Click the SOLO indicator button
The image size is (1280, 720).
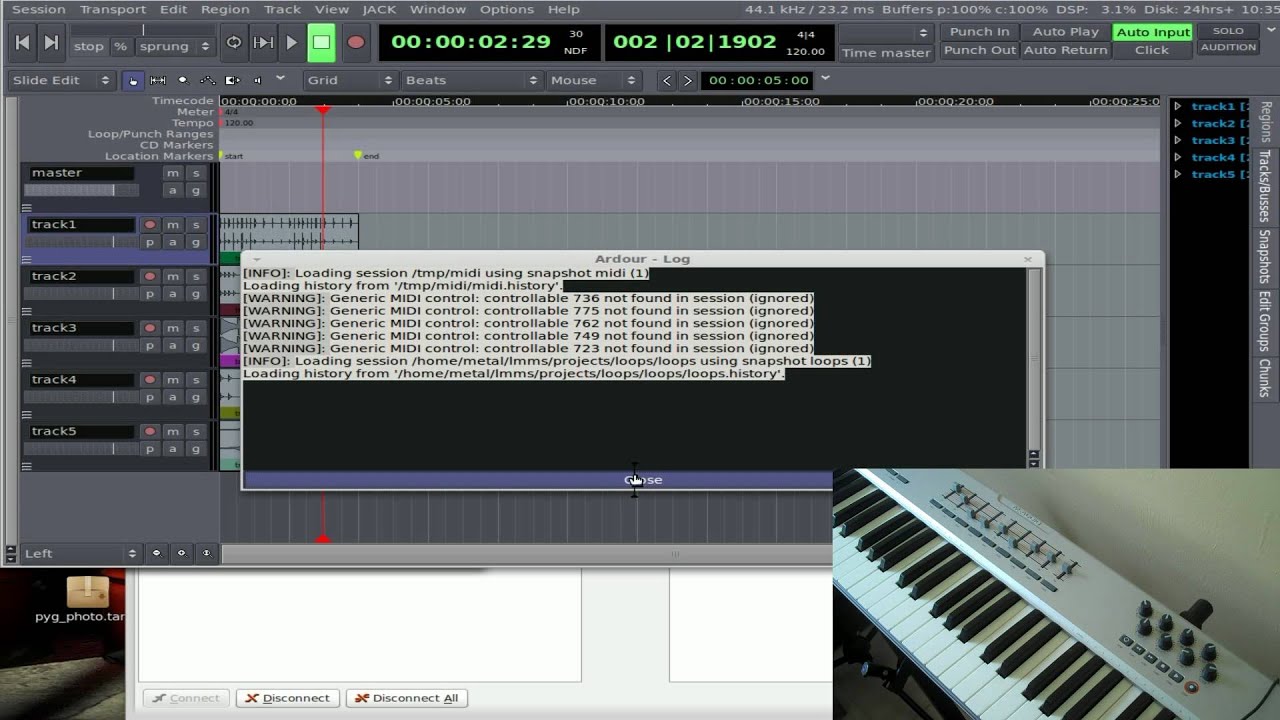coord(1228,31)
